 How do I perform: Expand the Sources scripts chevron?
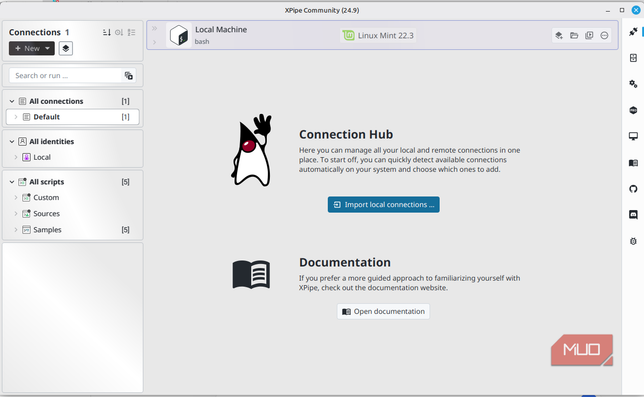click(x=16, y=213)
